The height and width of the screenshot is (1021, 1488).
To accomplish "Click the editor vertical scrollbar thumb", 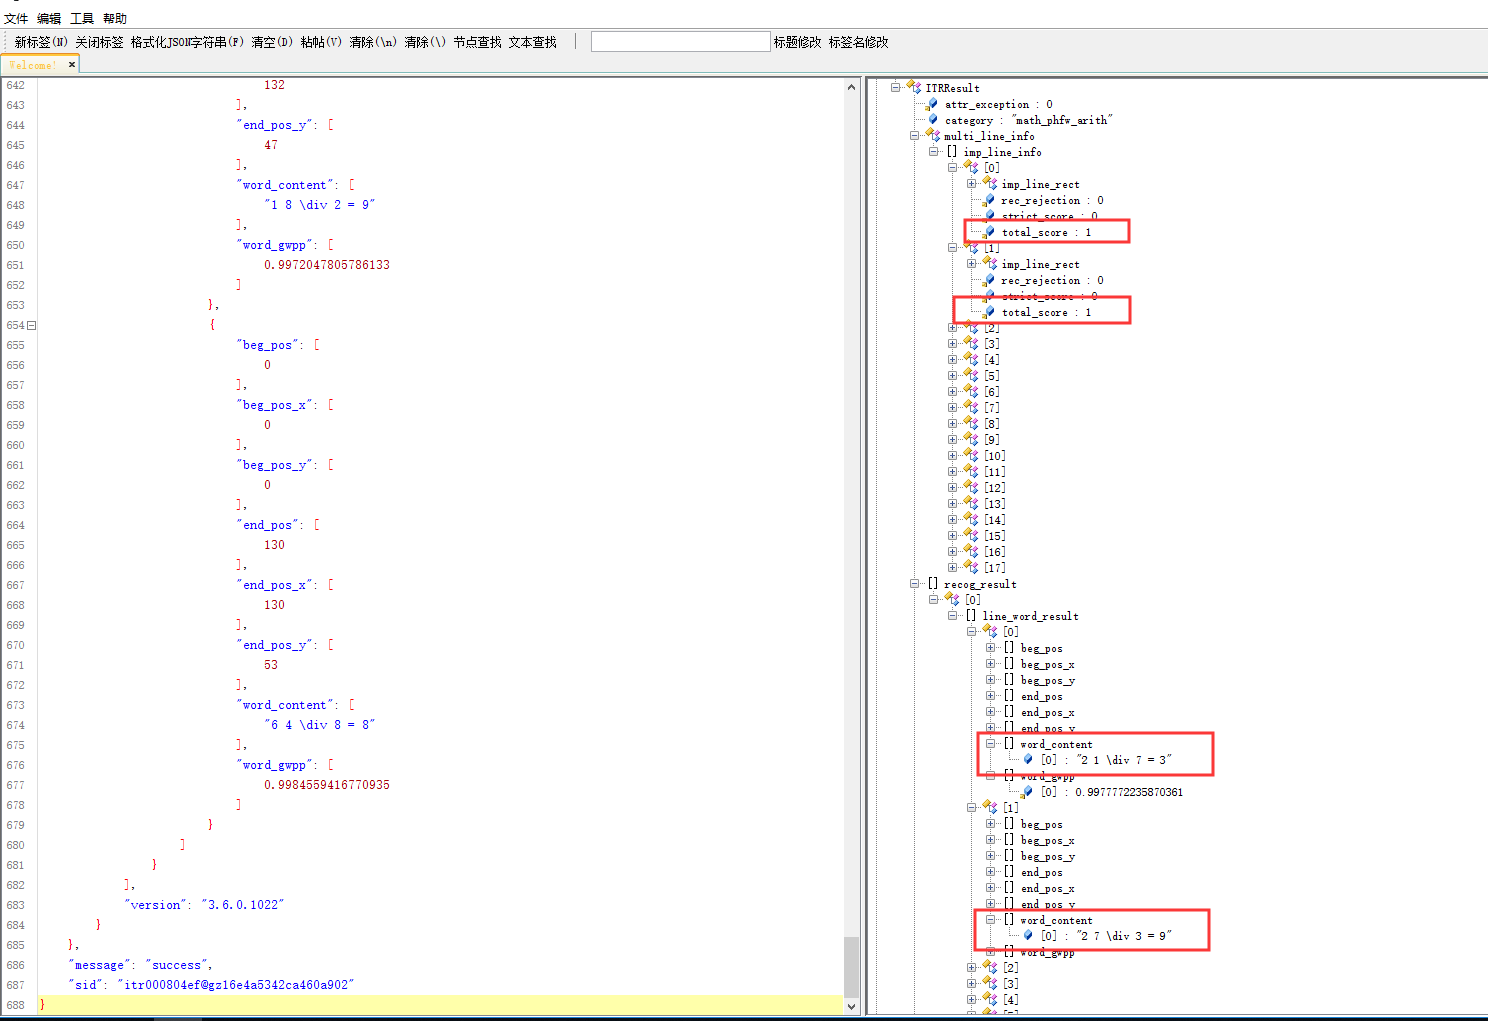I will pos(851,966).
